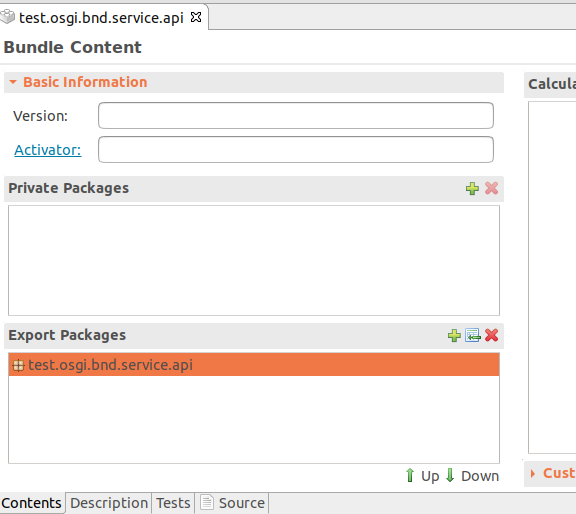Switch to the Description tab

pyautogui.click(x=109, y=503)
